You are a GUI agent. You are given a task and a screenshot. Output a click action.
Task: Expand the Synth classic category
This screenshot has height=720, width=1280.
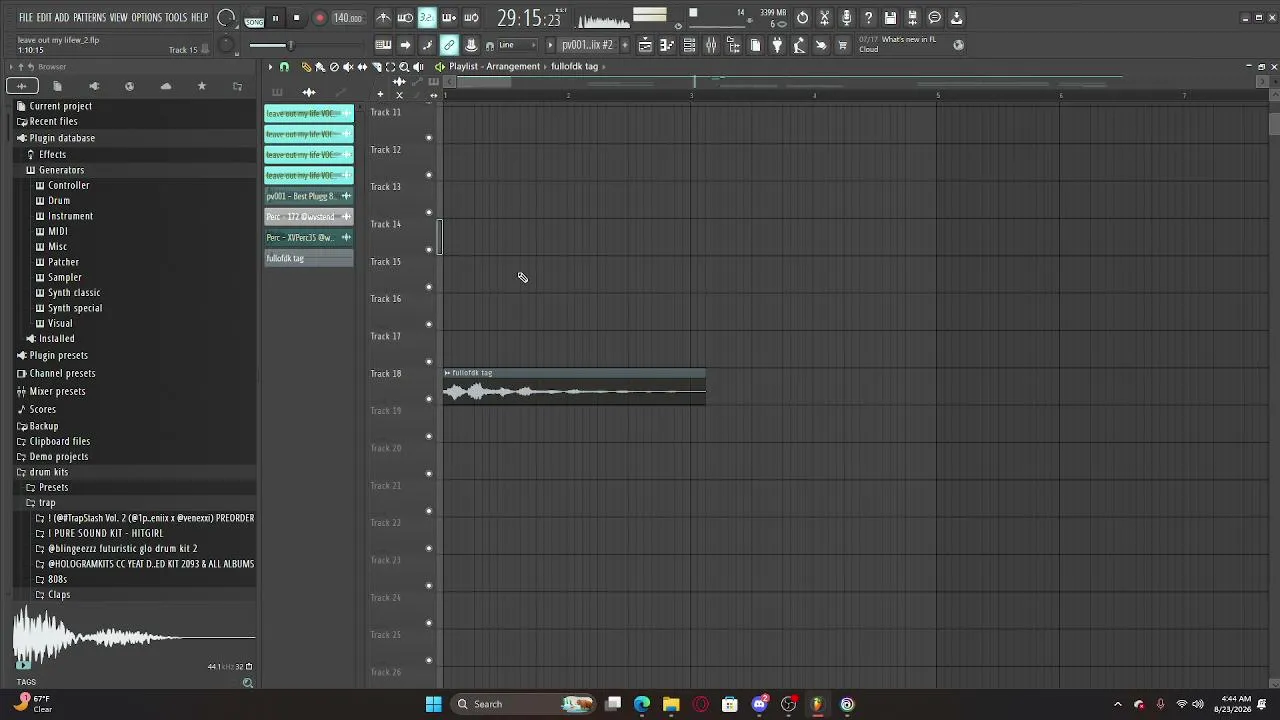point(74,293)
